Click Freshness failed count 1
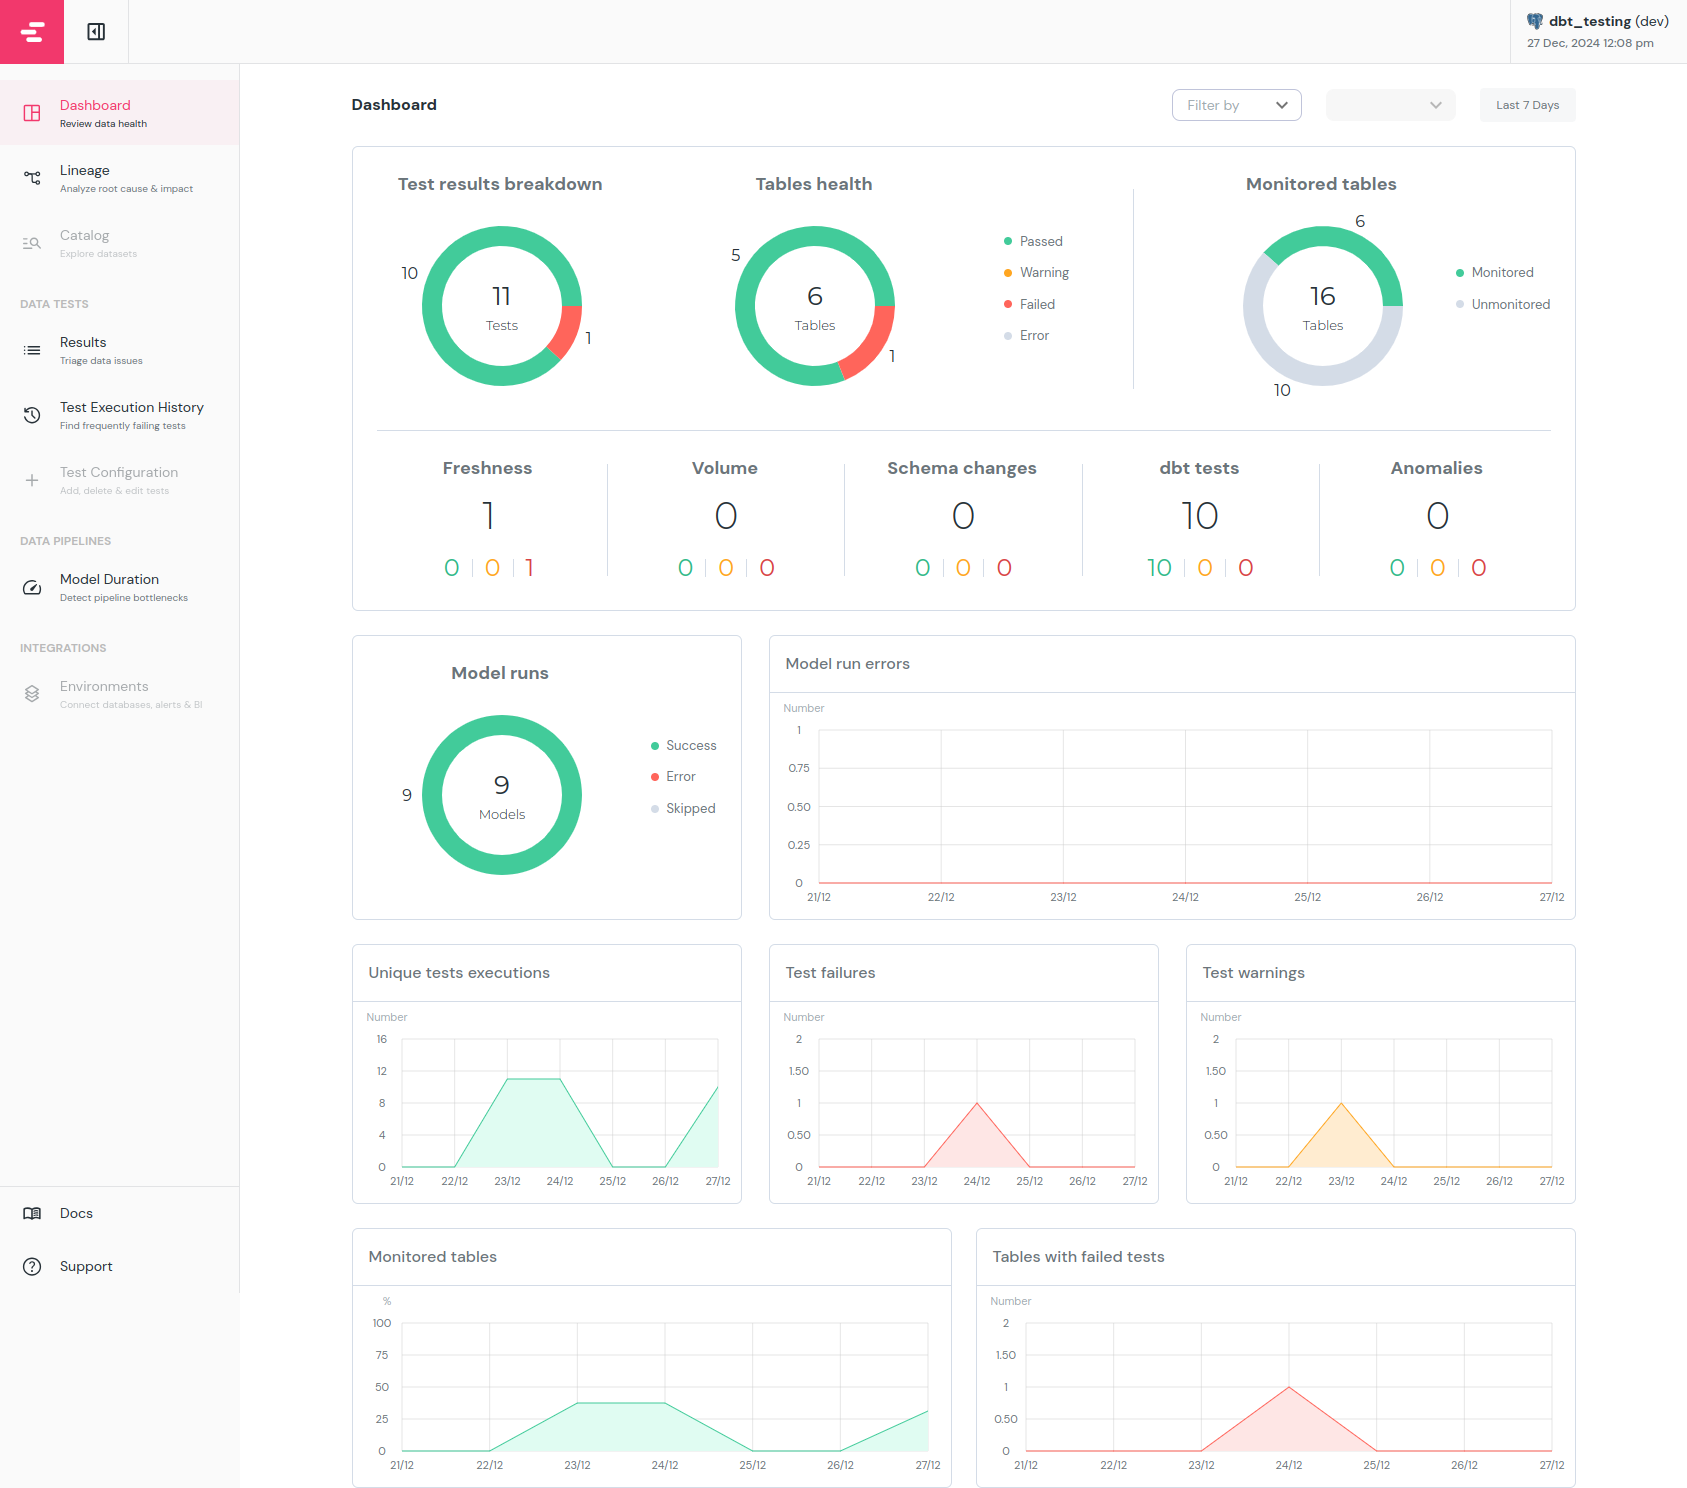 pos(529,568)
